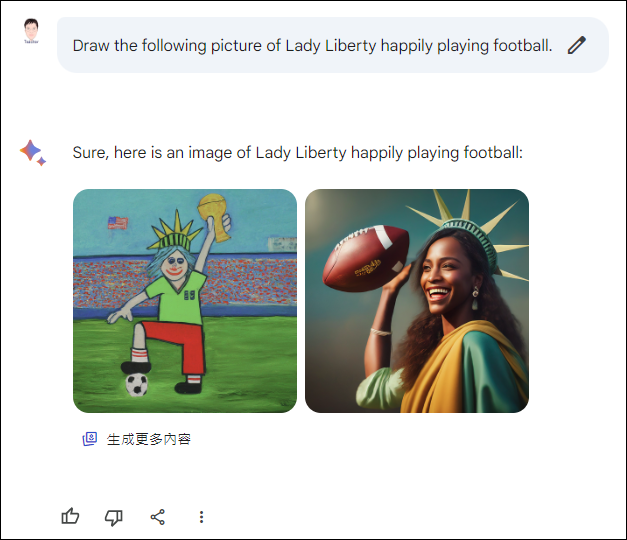This screenshot has height=540, width=627.
Task: Click the soccer ball in the left image
Action: pos(137,384)
